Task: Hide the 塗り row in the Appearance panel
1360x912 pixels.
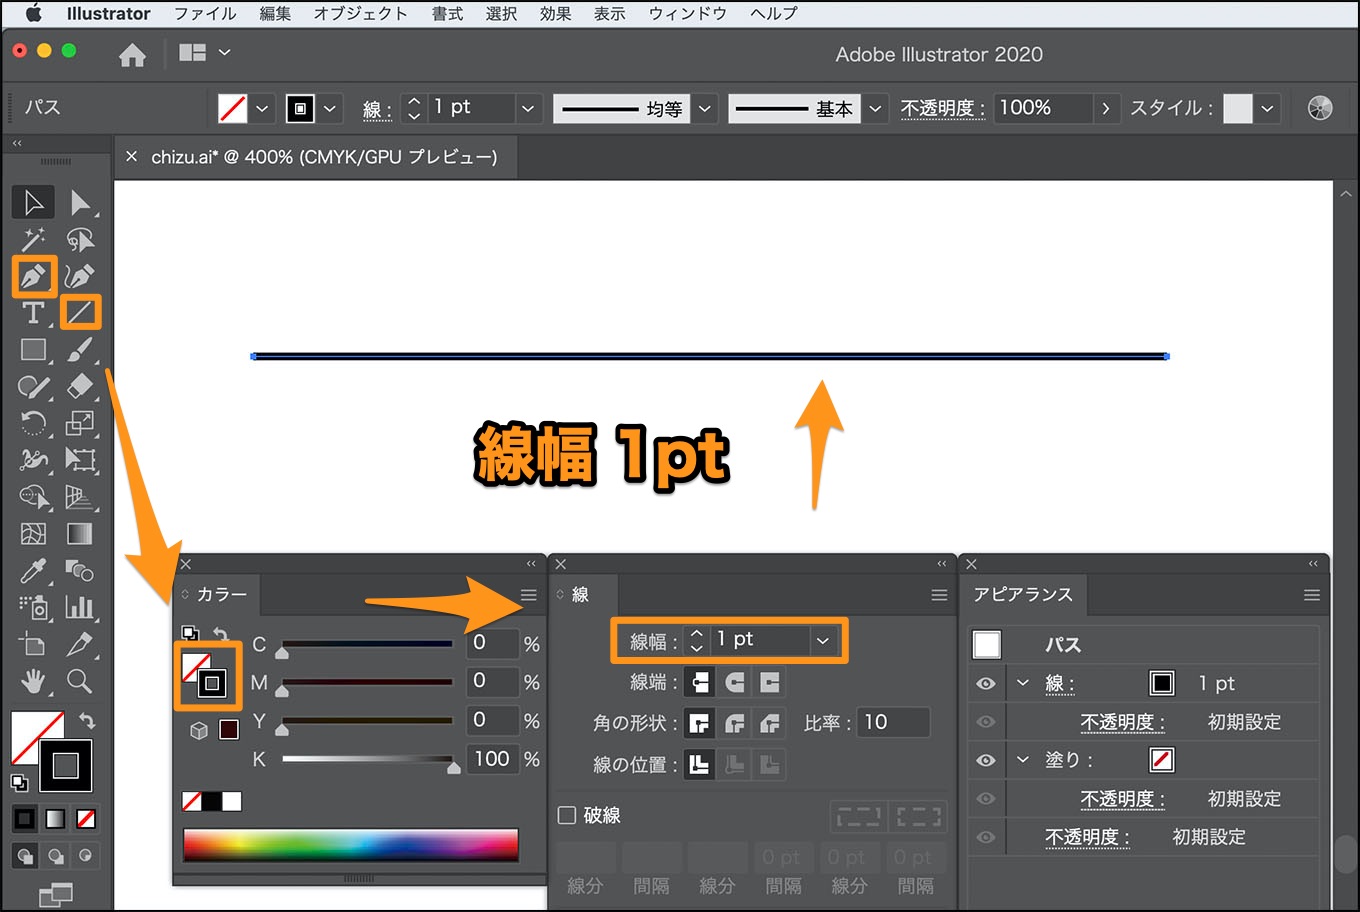Action: click(986, 760)
